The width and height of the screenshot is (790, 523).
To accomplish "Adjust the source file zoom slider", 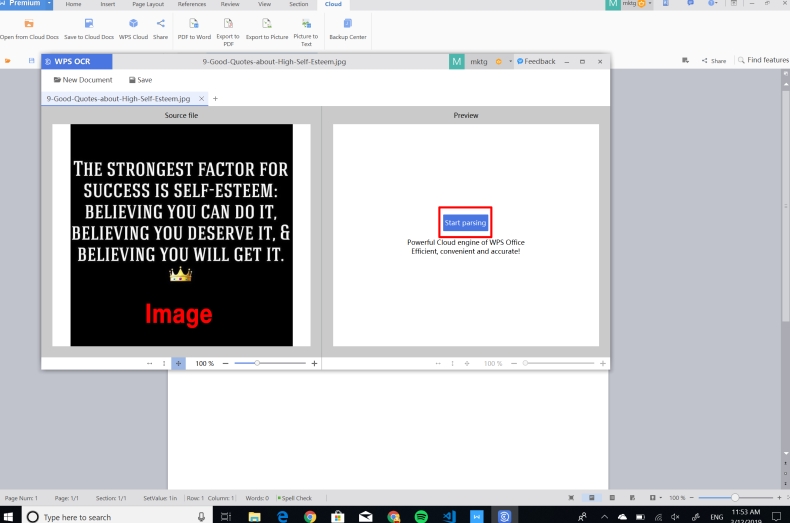I will pos(257,363).
